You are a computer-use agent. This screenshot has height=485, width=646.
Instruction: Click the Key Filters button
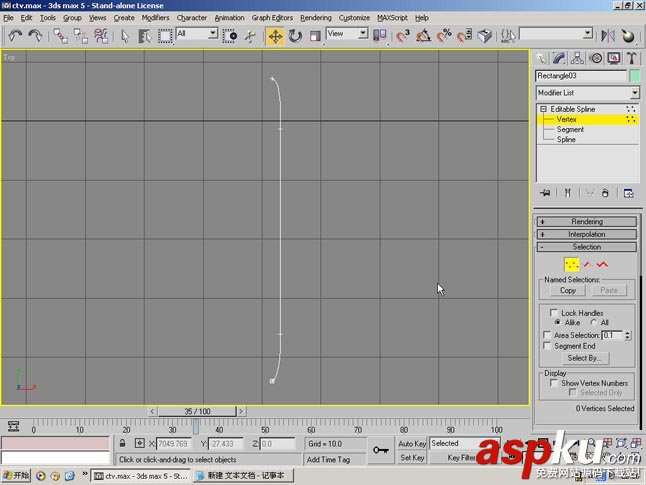click(x=460, y=458)
